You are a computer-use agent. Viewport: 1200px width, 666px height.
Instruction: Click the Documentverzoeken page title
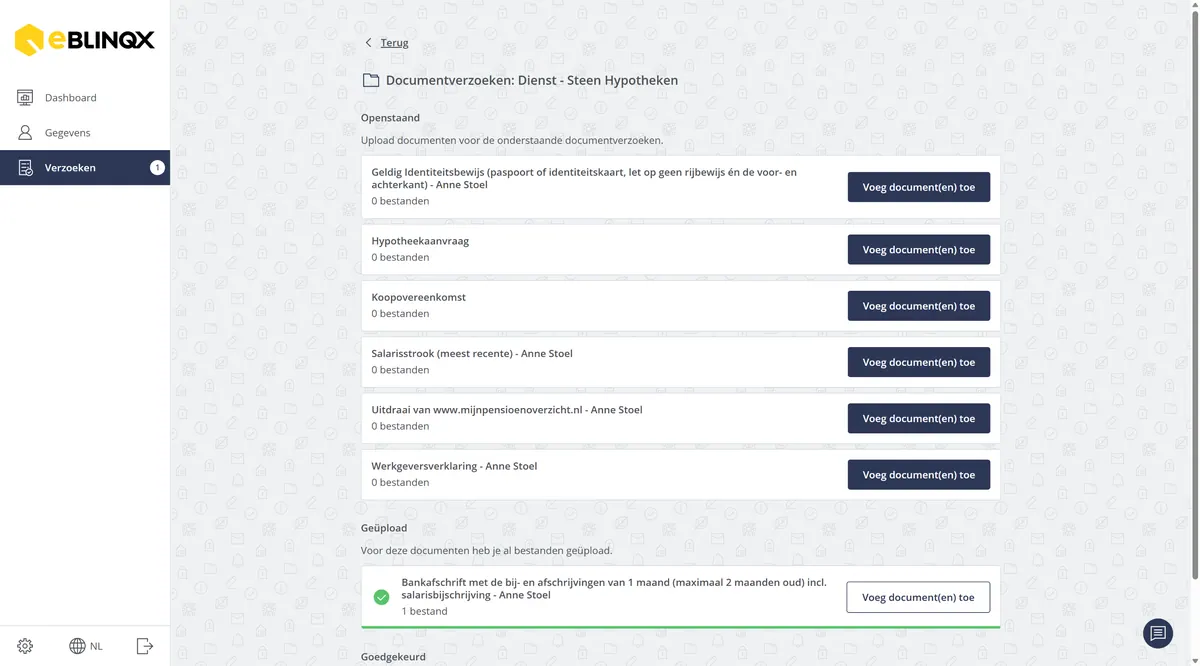coord(532,80)
